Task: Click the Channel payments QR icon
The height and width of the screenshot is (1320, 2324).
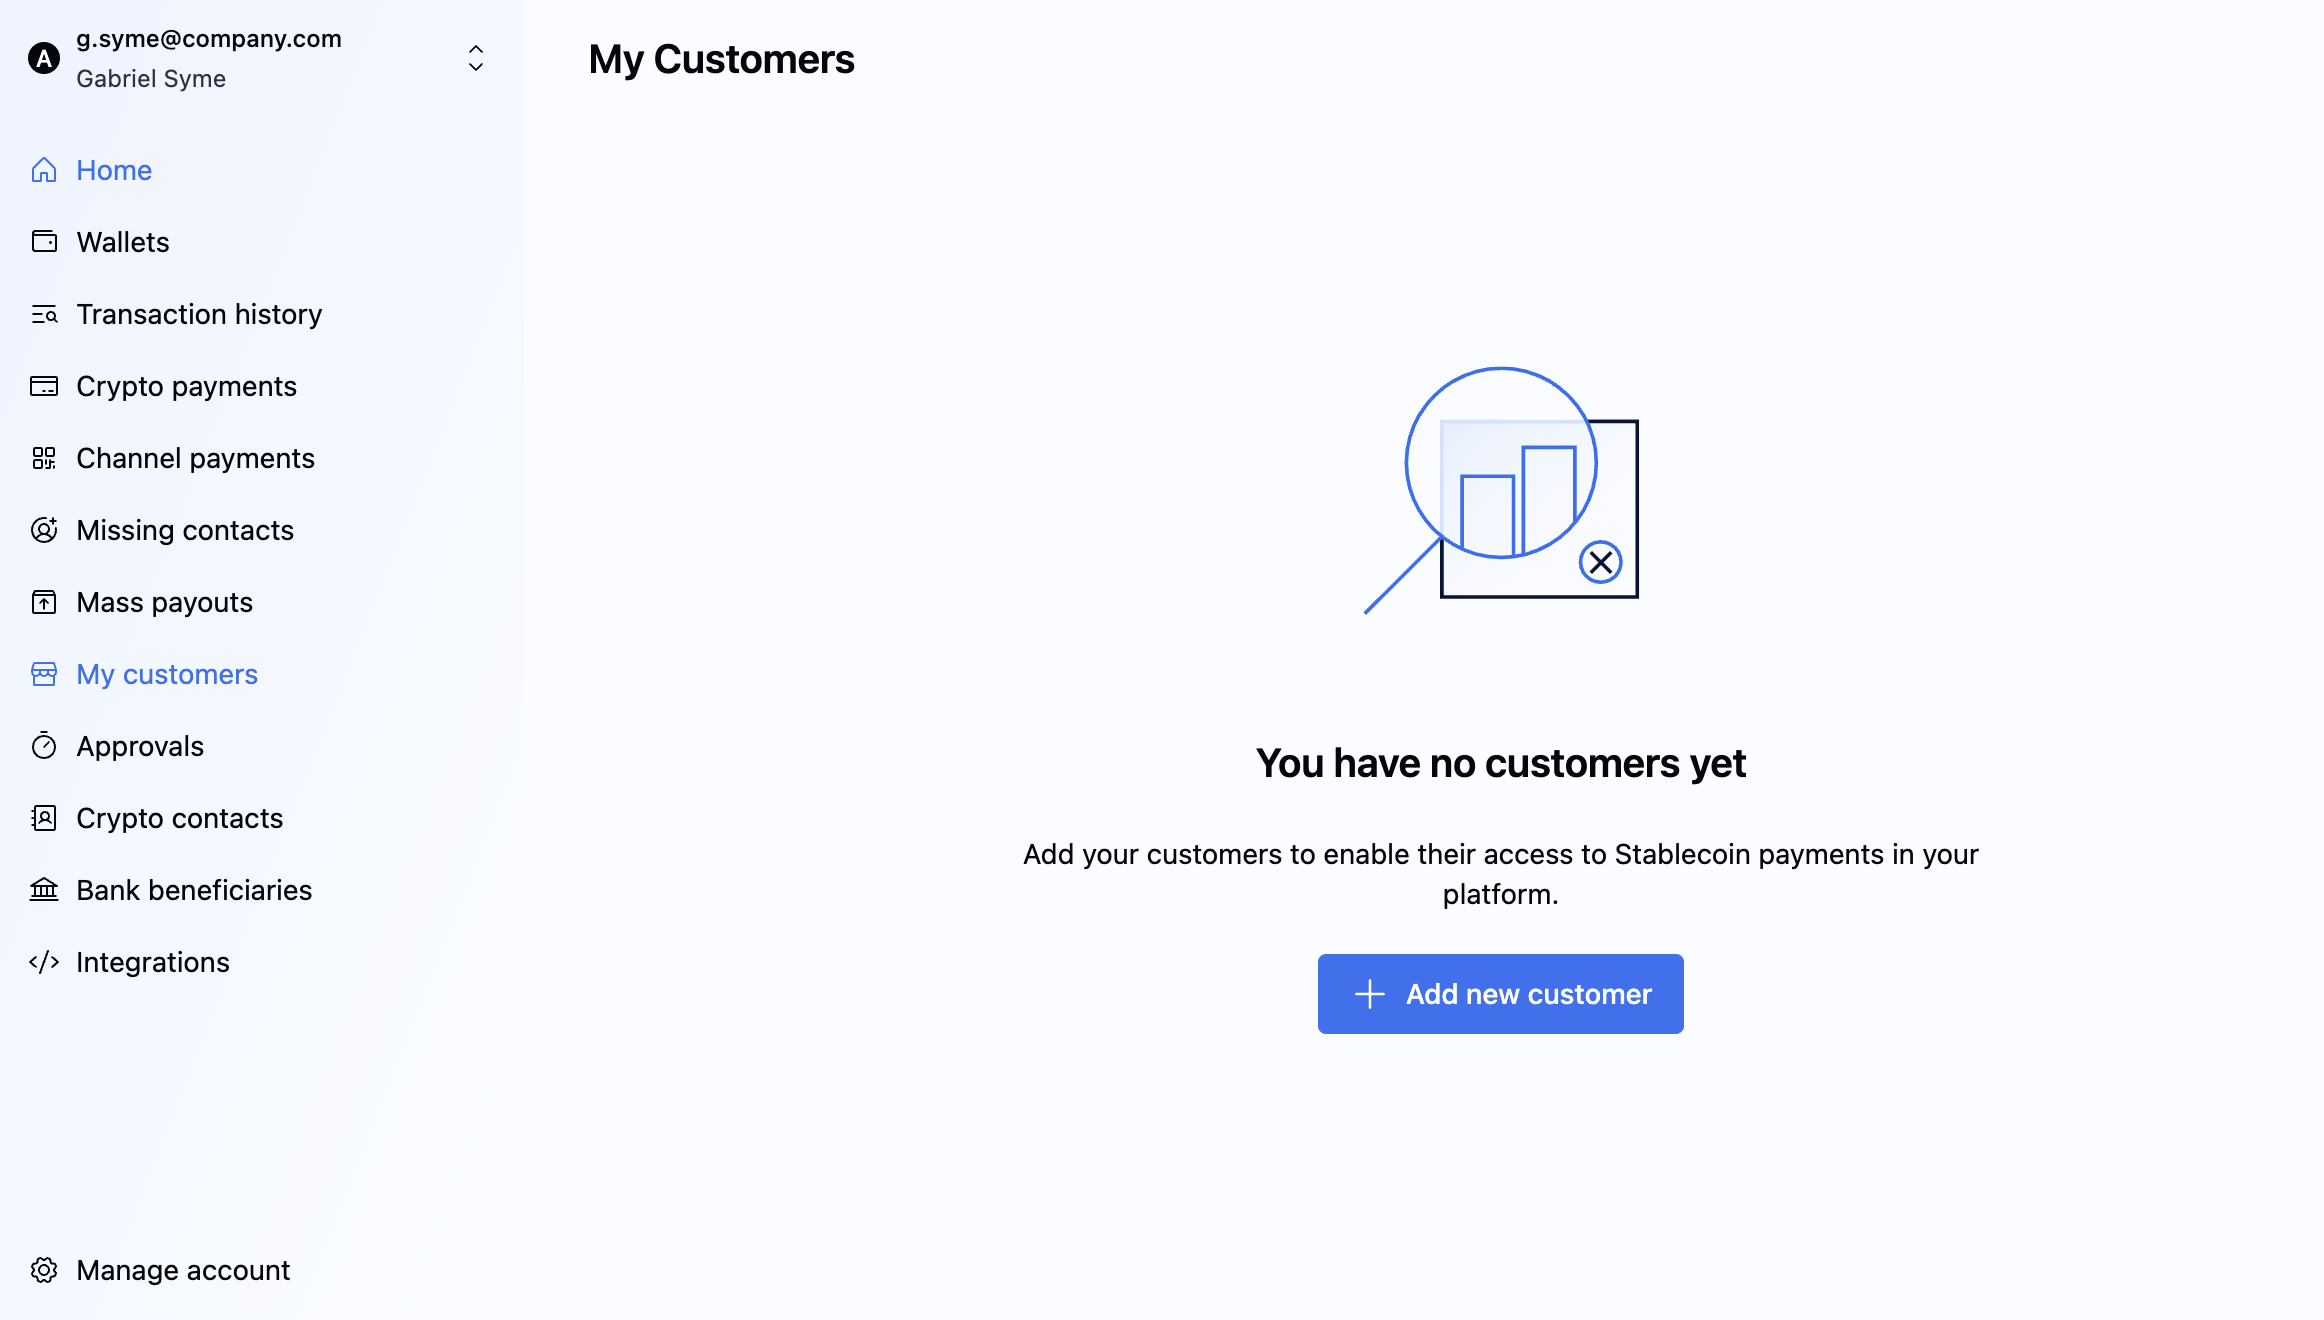Action: [44, 458]
